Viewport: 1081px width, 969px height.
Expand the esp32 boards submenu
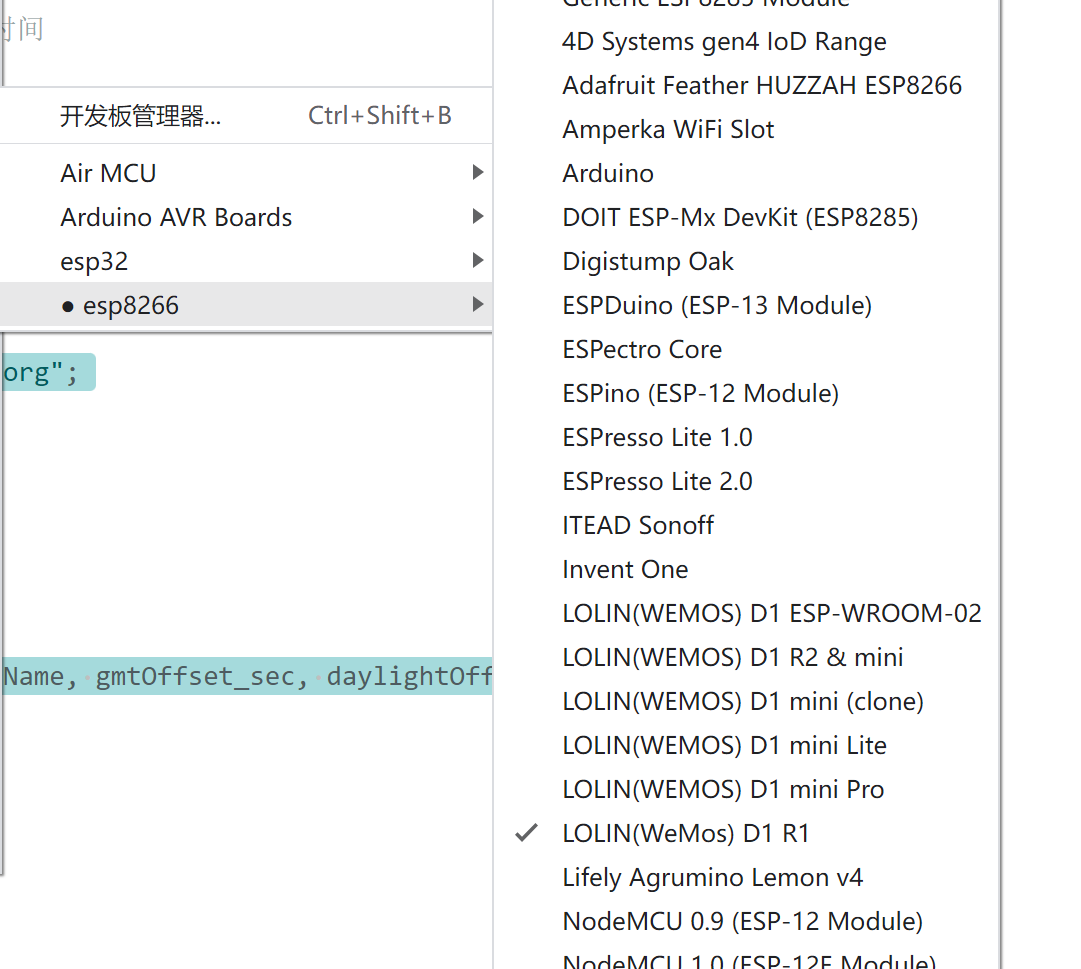point(246,261)
